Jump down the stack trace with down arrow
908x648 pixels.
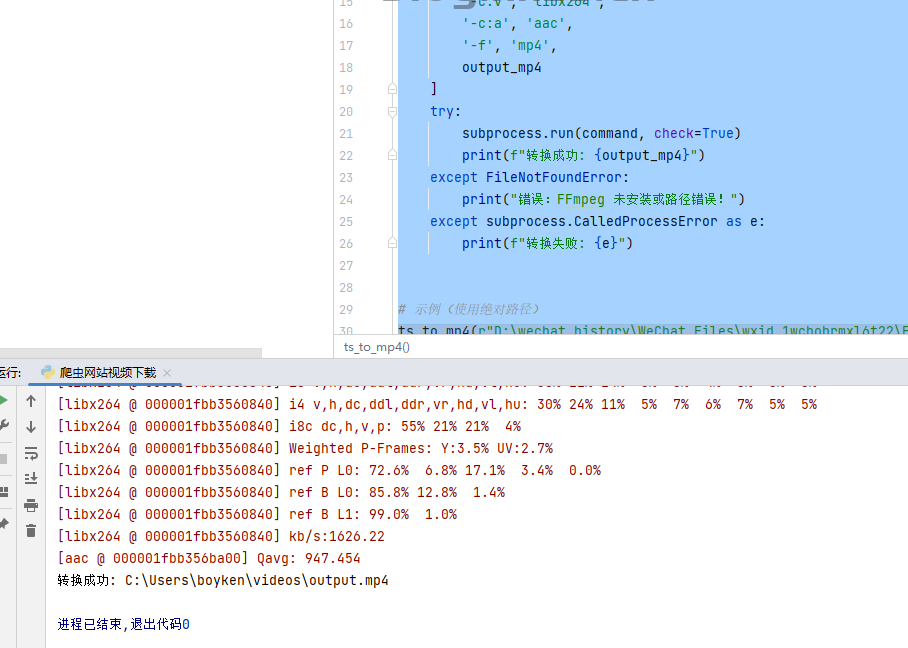tap(31, 427)
